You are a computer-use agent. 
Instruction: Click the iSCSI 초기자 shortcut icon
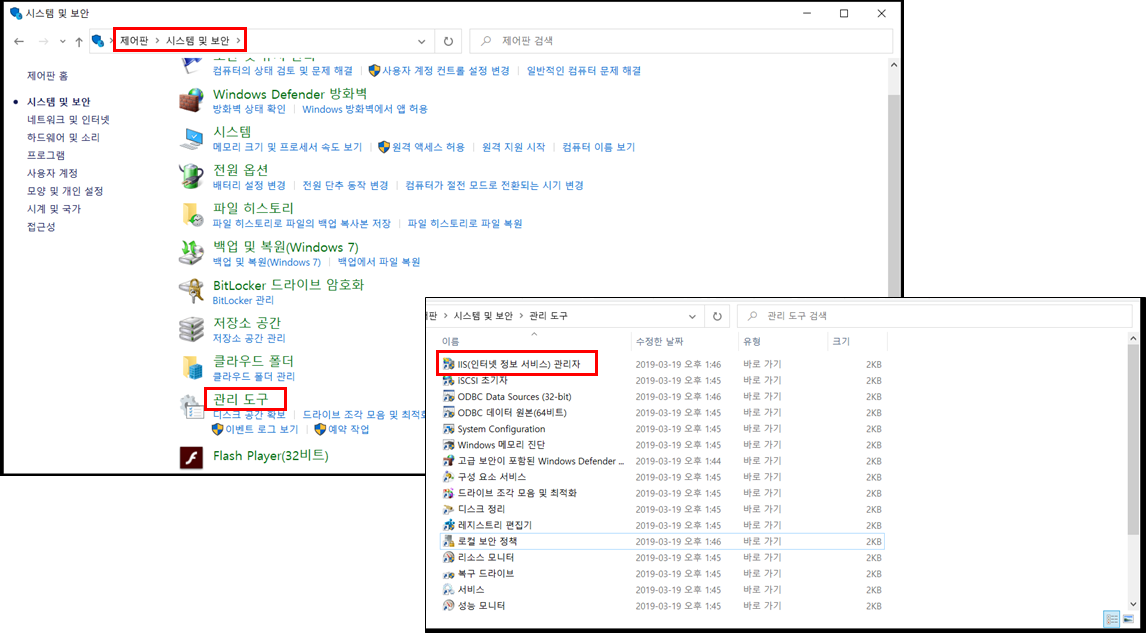[x=449, y=380]
